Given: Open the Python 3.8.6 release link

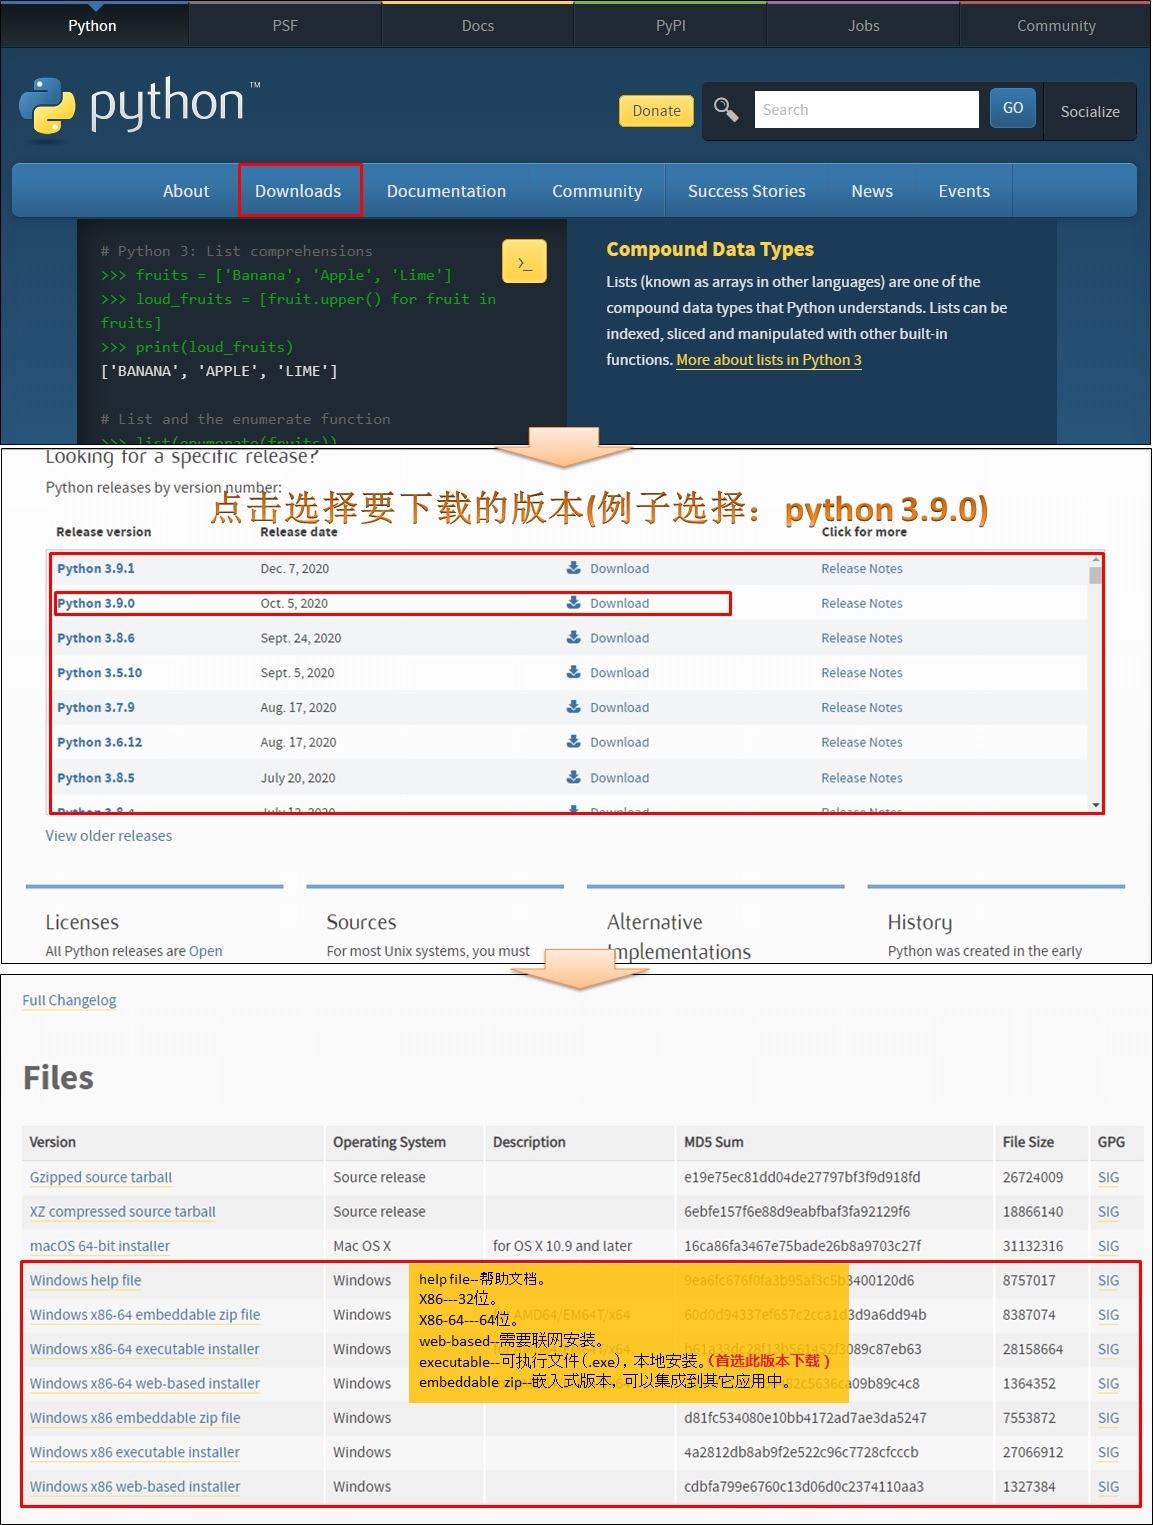Looking at the screenshot, I should coord(96,638).
